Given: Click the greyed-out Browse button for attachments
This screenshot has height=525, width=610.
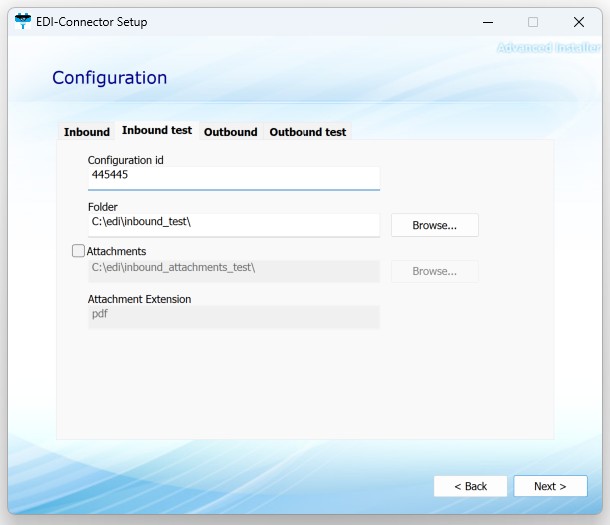Looking at the screenshot, I should coord(434,271).
